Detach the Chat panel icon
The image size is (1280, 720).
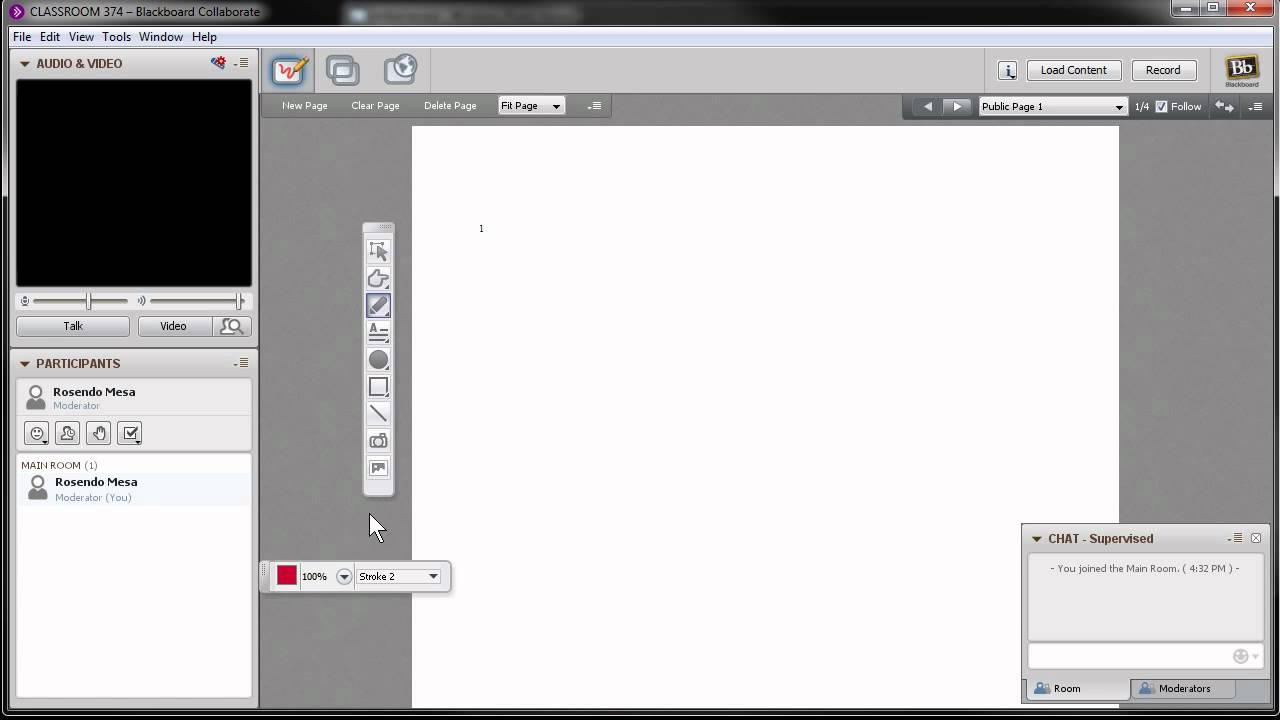click(1256, 538)
